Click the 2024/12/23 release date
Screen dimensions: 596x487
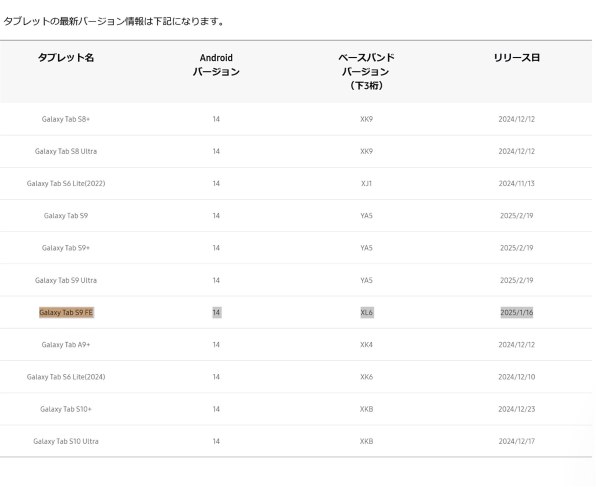point(517,409)
